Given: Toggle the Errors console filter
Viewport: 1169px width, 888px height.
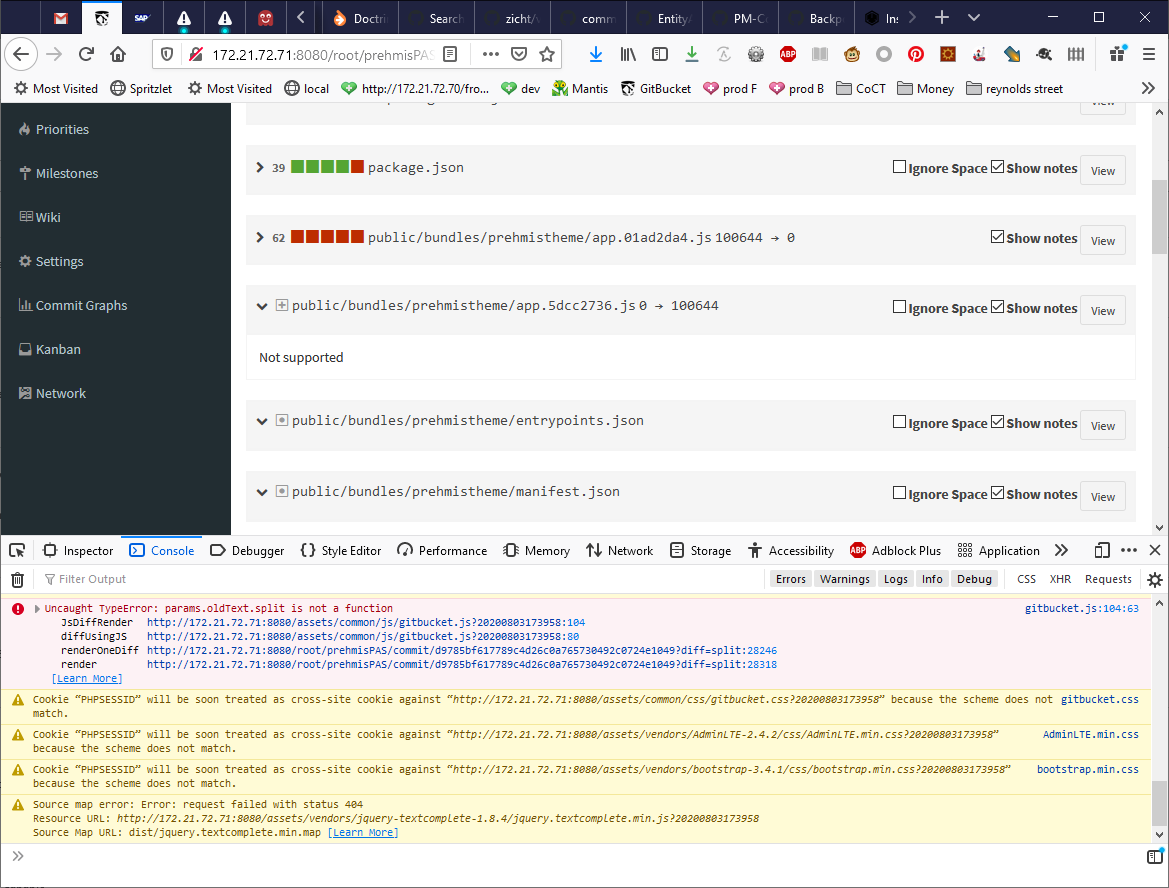Looking at the screenshot, I should click(790, 579).
